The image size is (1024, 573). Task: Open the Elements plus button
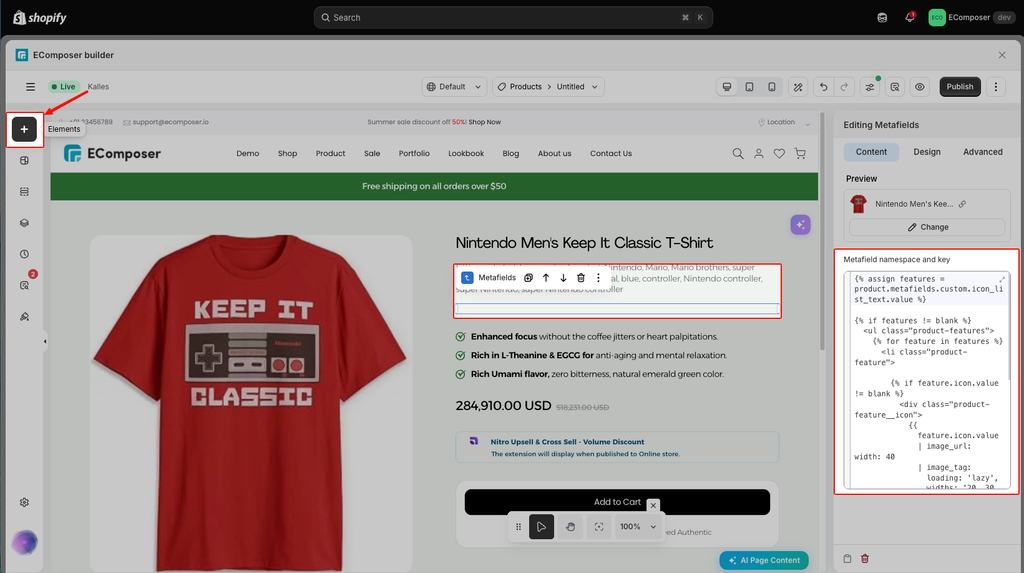pyautogui.click(x=24, y=129)
